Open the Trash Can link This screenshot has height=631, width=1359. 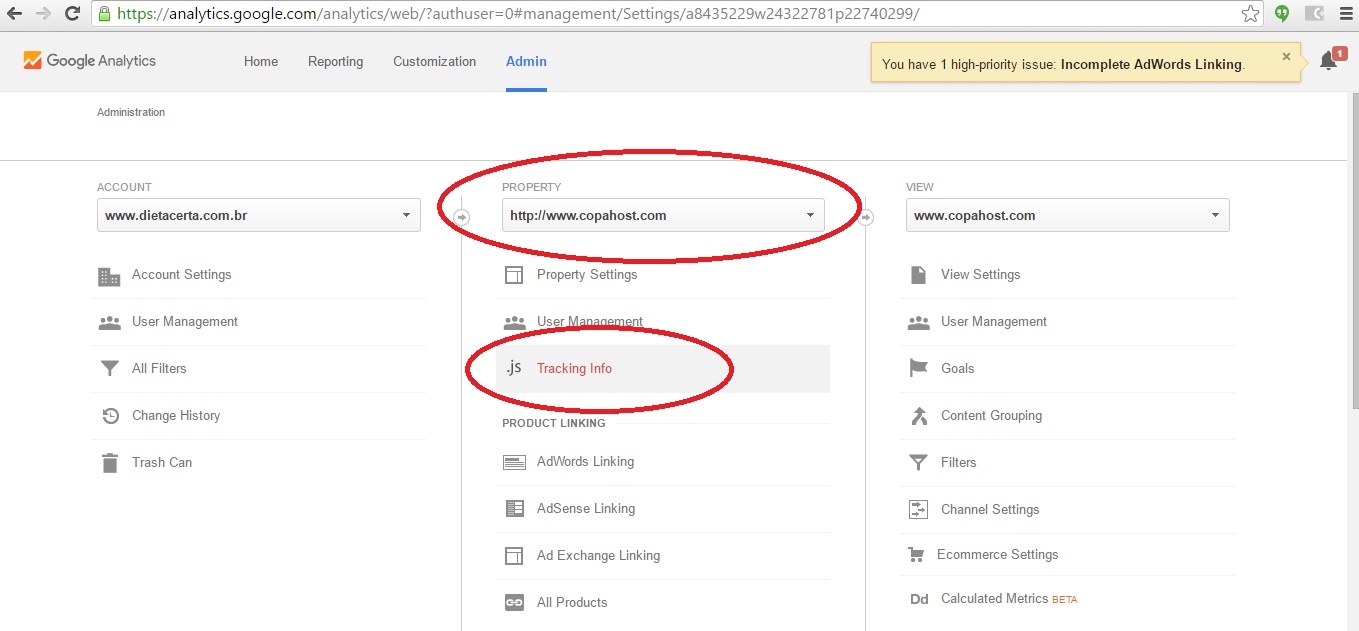pos(162,462)
